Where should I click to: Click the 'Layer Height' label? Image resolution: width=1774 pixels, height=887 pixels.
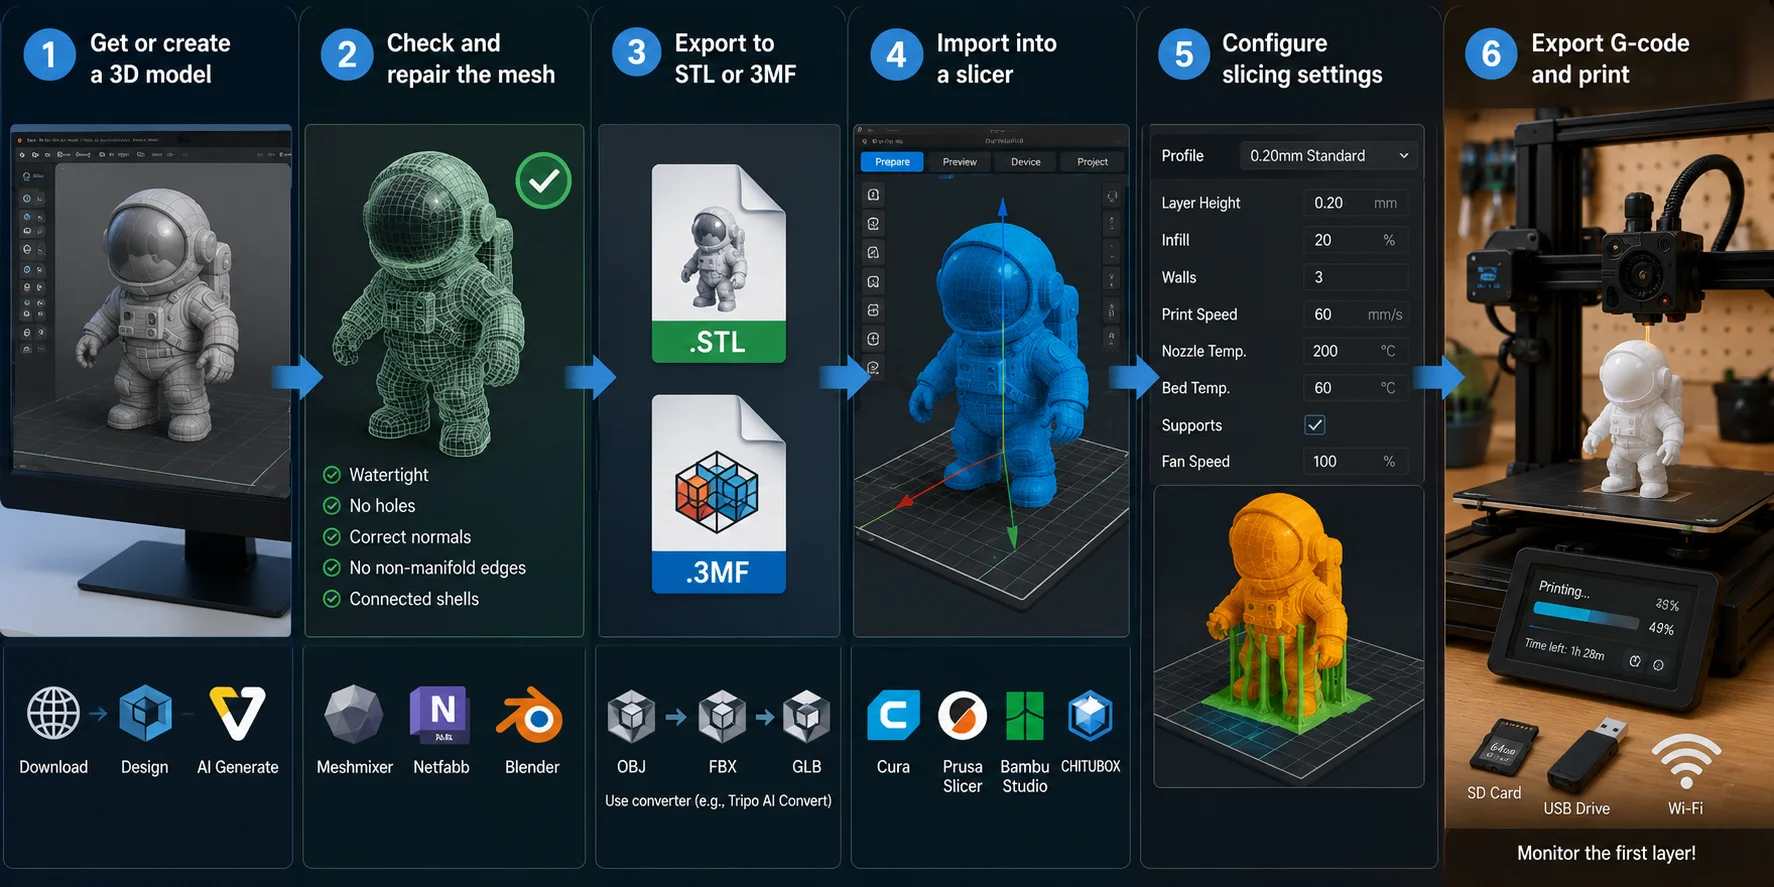pos(1200,203)
